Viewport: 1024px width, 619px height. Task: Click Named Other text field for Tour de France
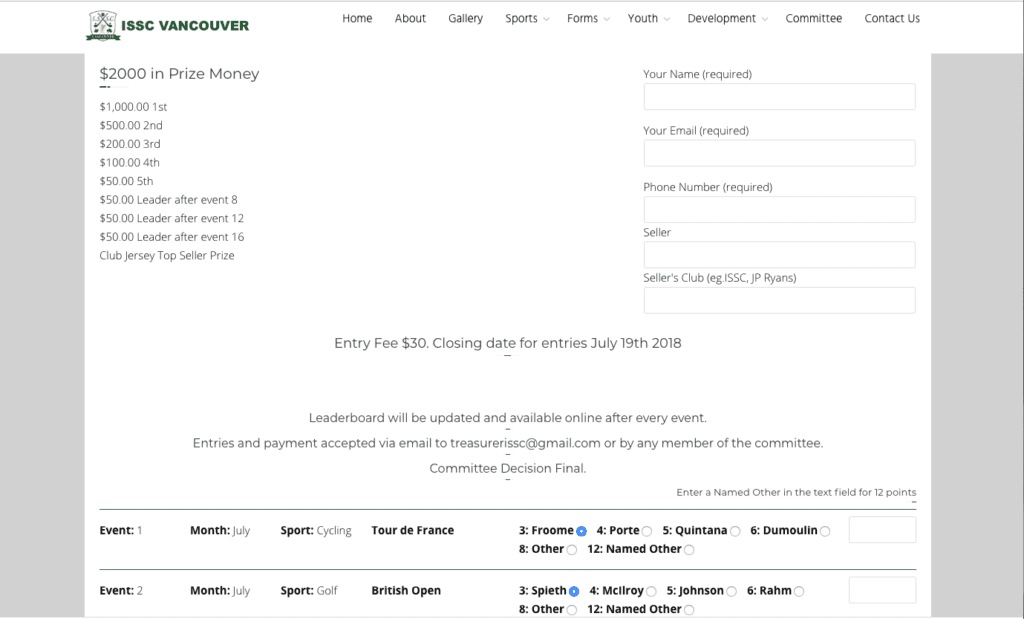882,530
